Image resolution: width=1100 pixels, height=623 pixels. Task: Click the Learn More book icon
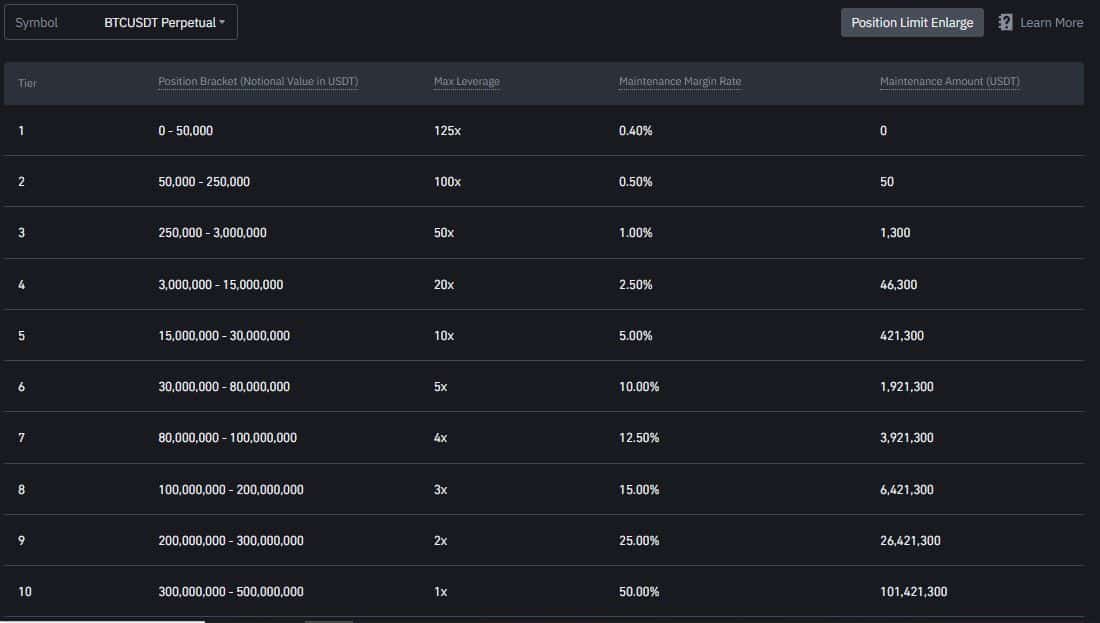pos(1005,22)
